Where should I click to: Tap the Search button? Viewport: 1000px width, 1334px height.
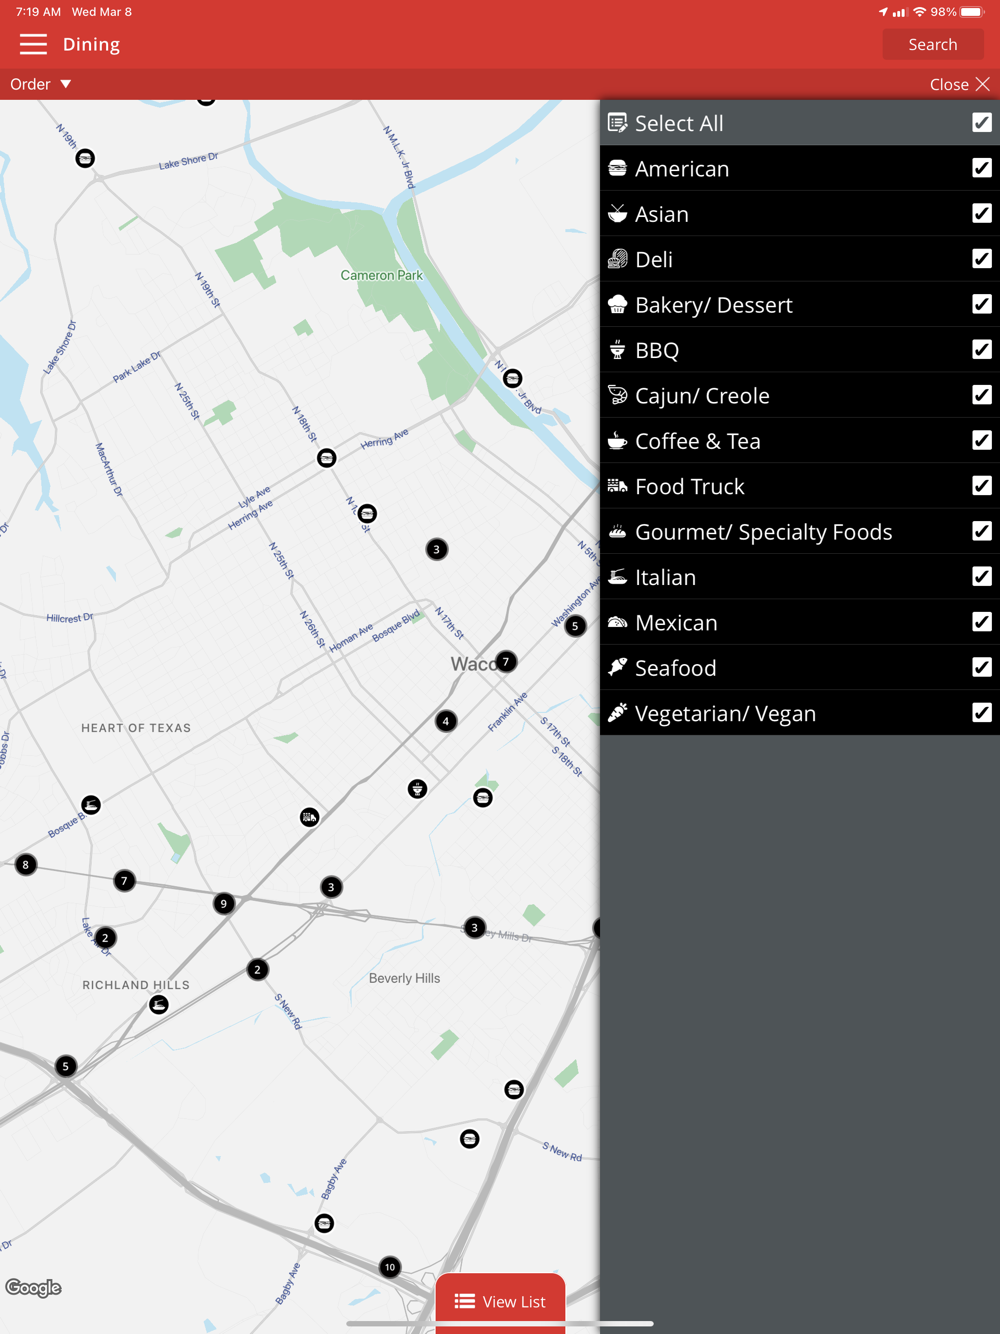[x=933, y=44]
